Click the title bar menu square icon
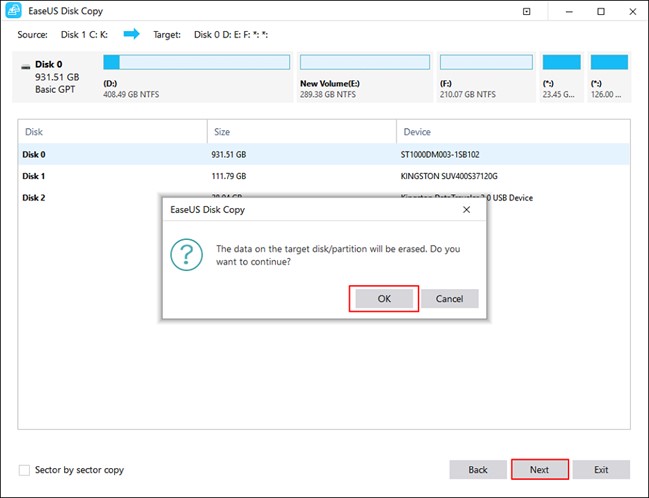The height and width of the screenshot is (498, 649). tap(526, 12)
